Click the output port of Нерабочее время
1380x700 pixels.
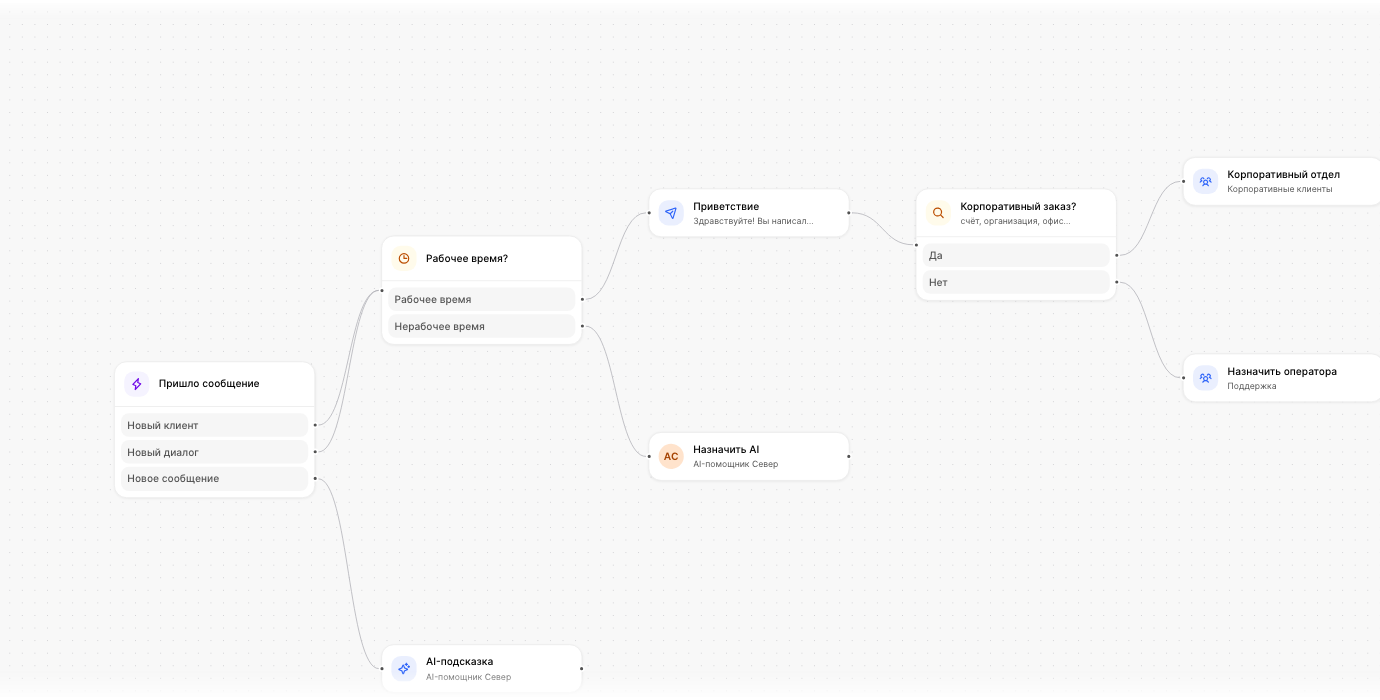(x=582, y=326)
